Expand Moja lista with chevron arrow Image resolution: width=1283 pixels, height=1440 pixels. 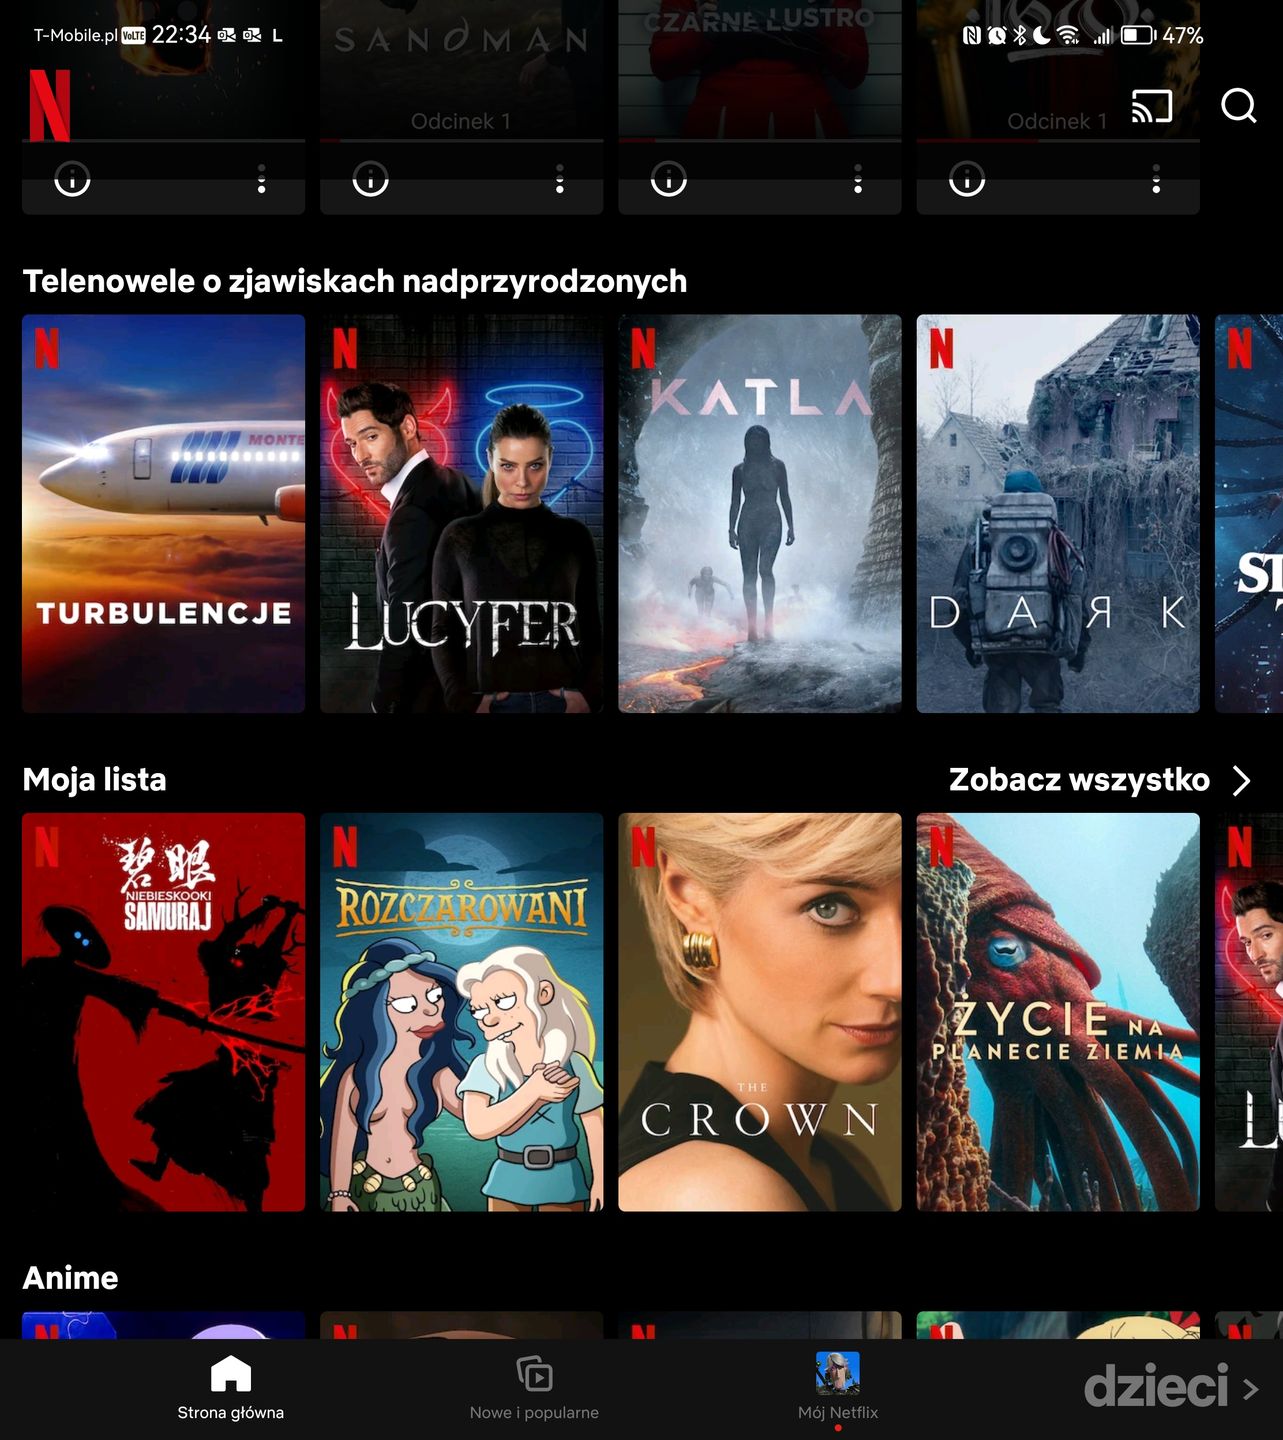1241,780
